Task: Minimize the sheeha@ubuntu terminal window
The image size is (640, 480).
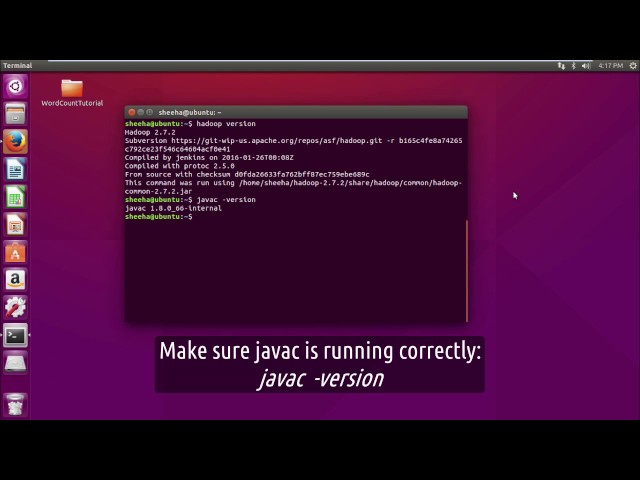Action: click(x=141, y=112)
